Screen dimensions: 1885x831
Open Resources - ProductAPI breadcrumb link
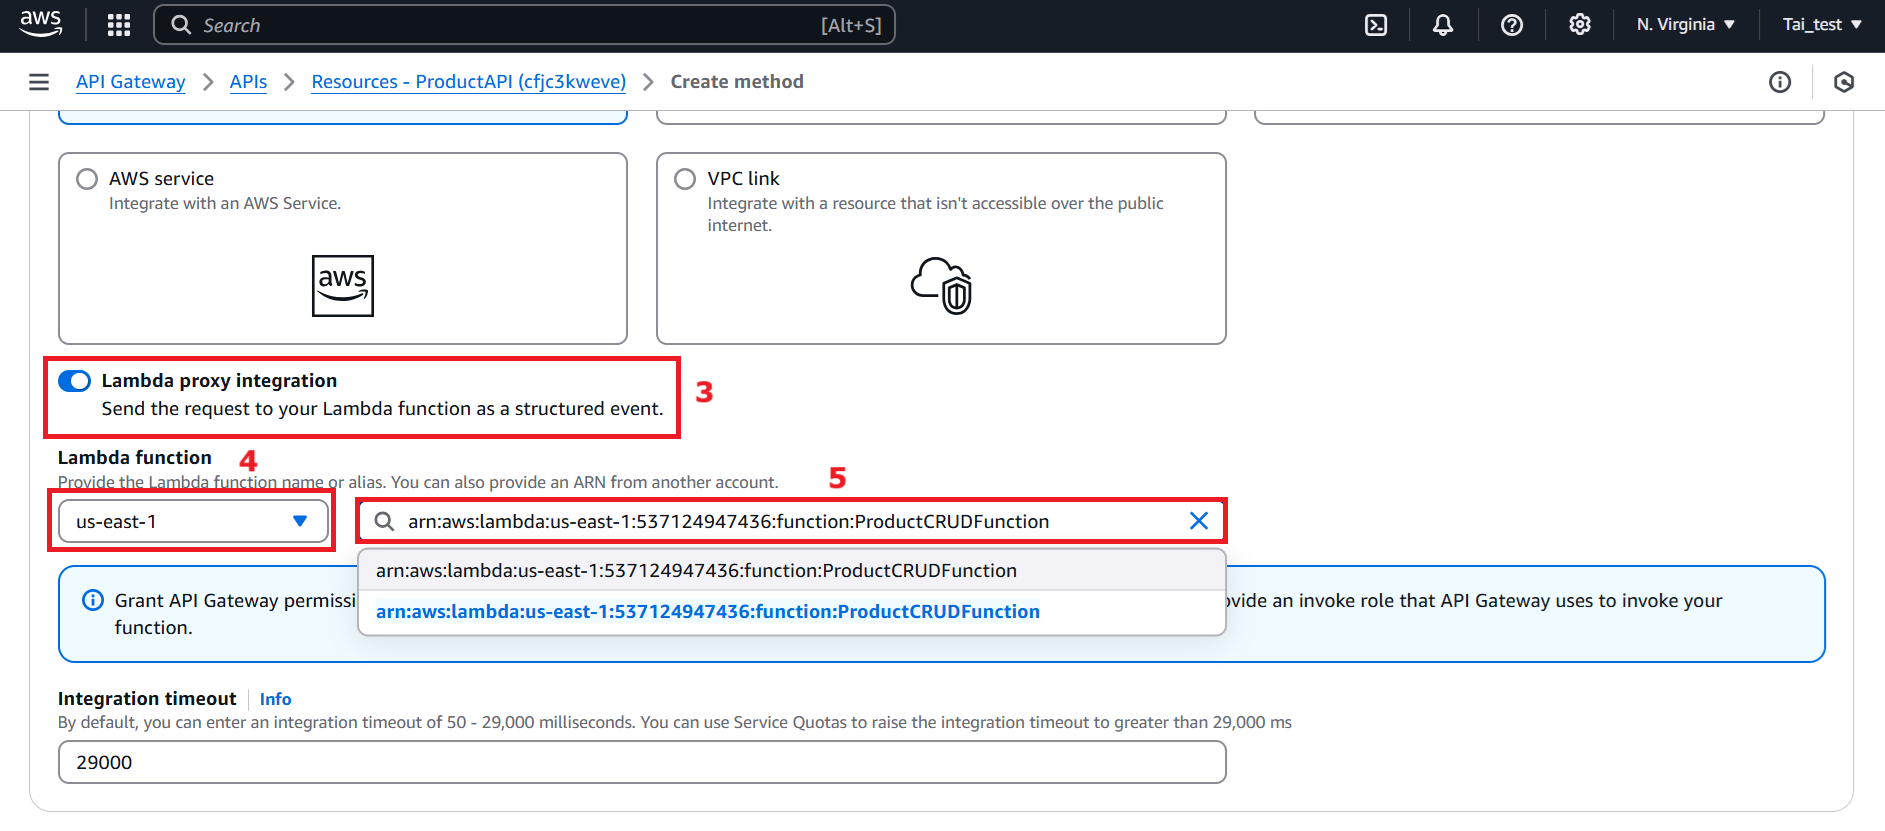point(469,82)
